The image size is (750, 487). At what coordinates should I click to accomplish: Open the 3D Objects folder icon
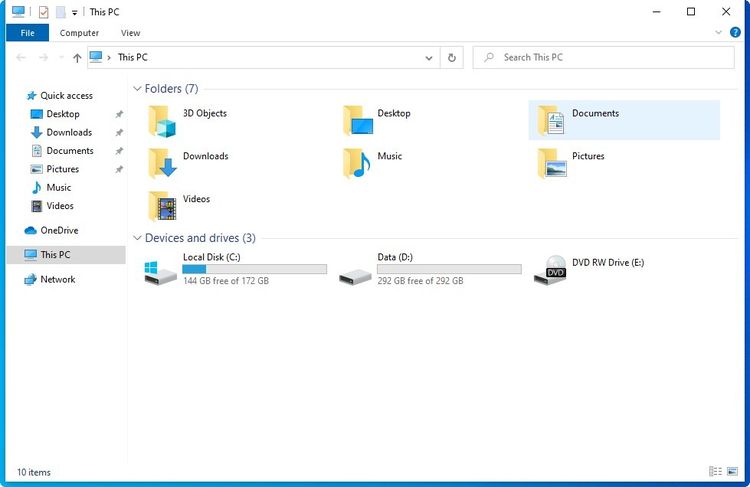point(162,121)
